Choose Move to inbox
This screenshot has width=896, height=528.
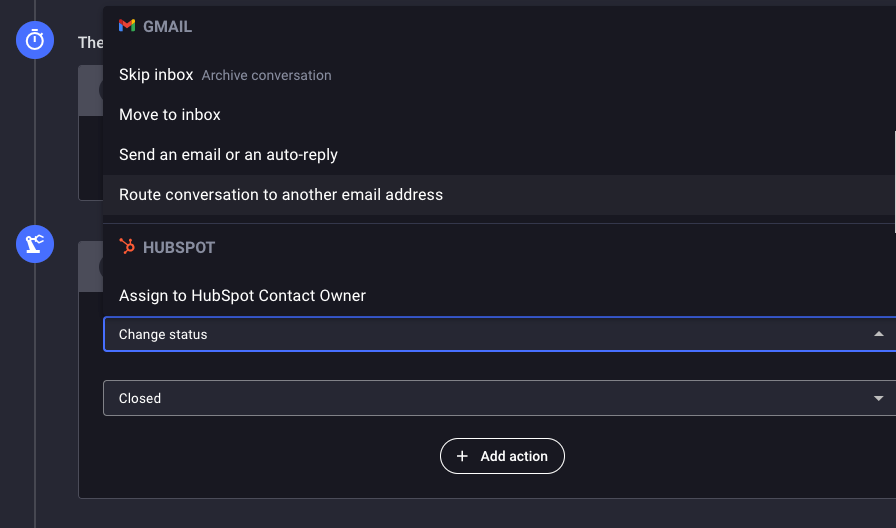170,115
